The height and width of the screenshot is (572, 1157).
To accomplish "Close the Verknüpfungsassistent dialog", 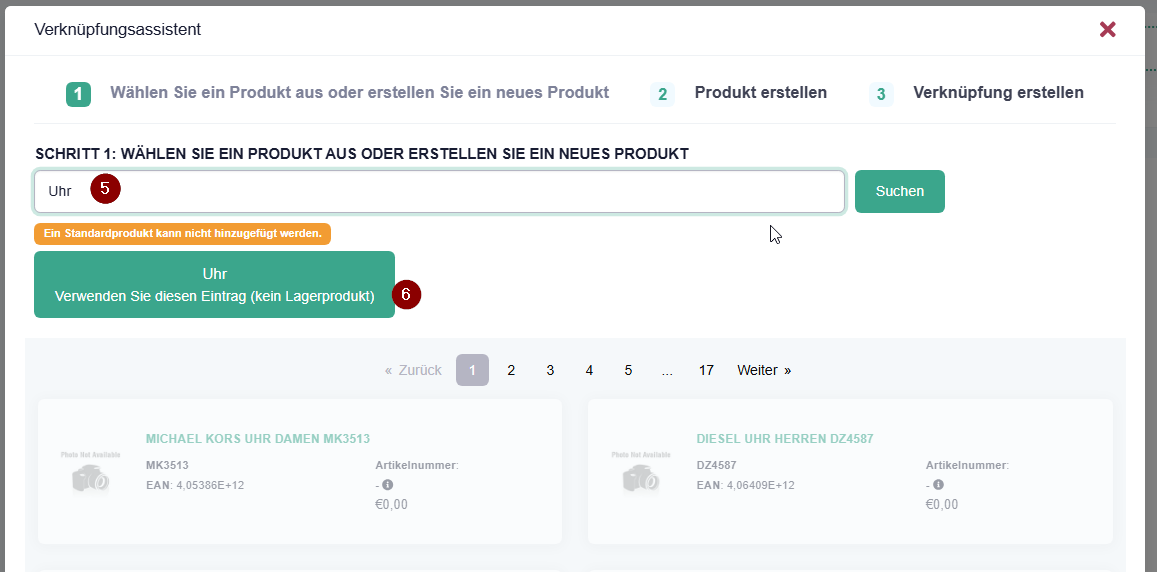I will (1107, 29).
